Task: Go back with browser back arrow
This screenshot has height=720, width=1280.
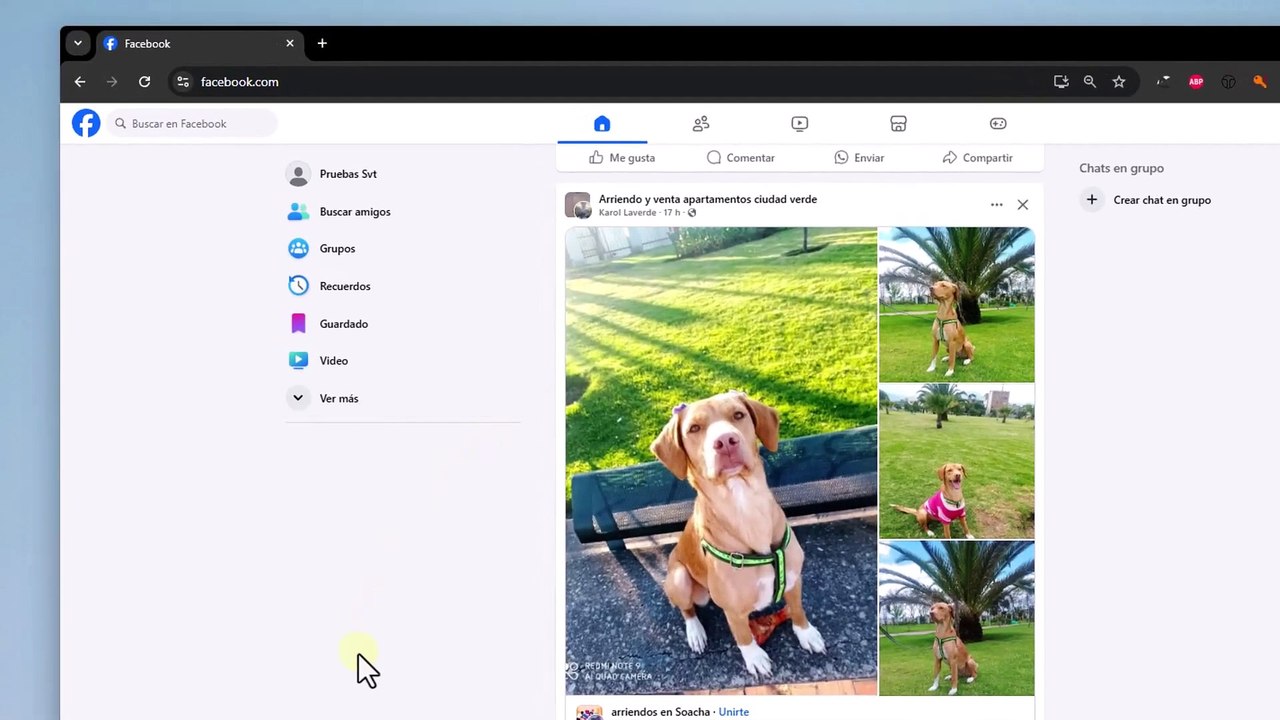Action: [80, 82]
